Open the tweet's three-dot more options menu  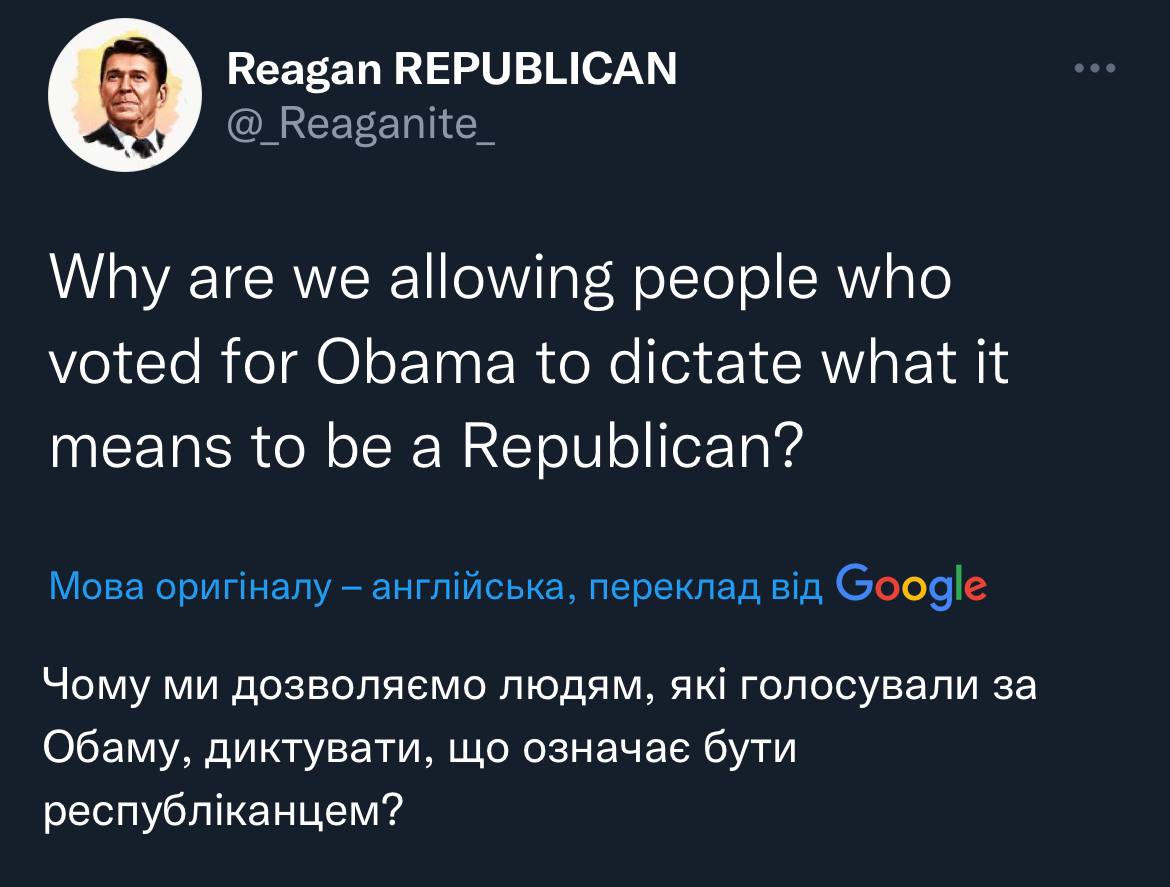tap(1094, 69)
